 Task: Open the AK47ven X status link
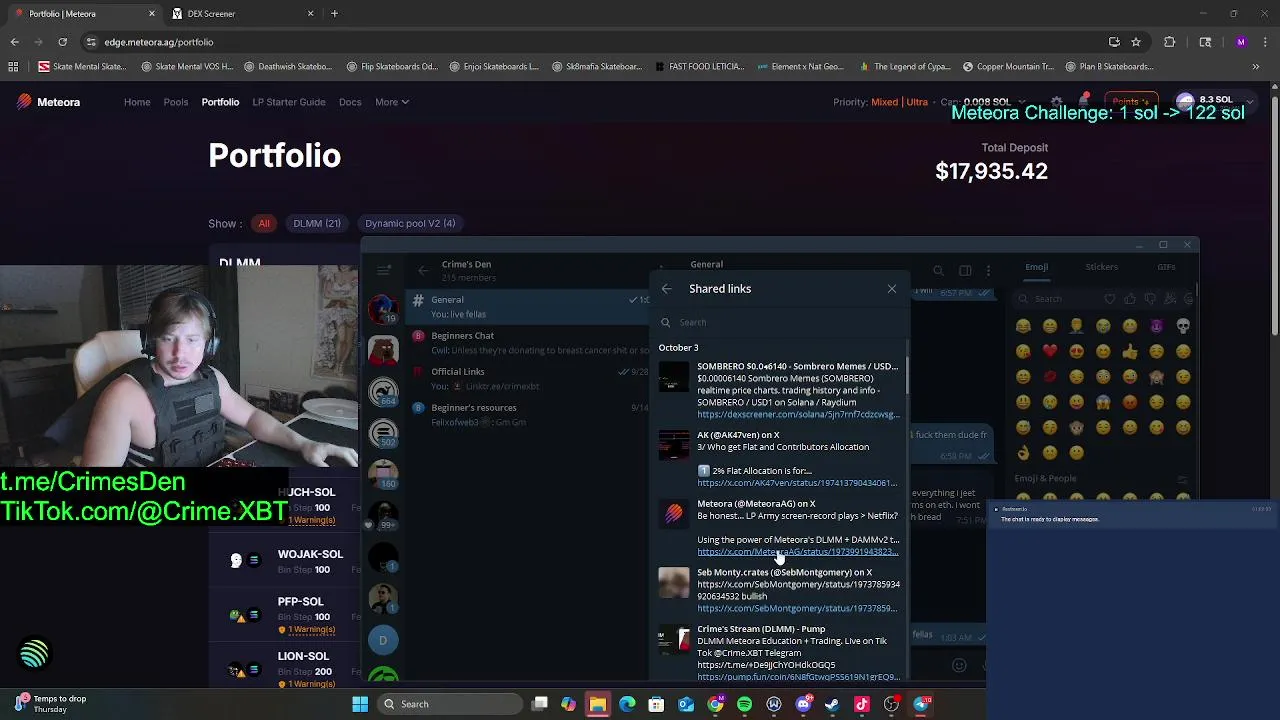pos(797,483)
